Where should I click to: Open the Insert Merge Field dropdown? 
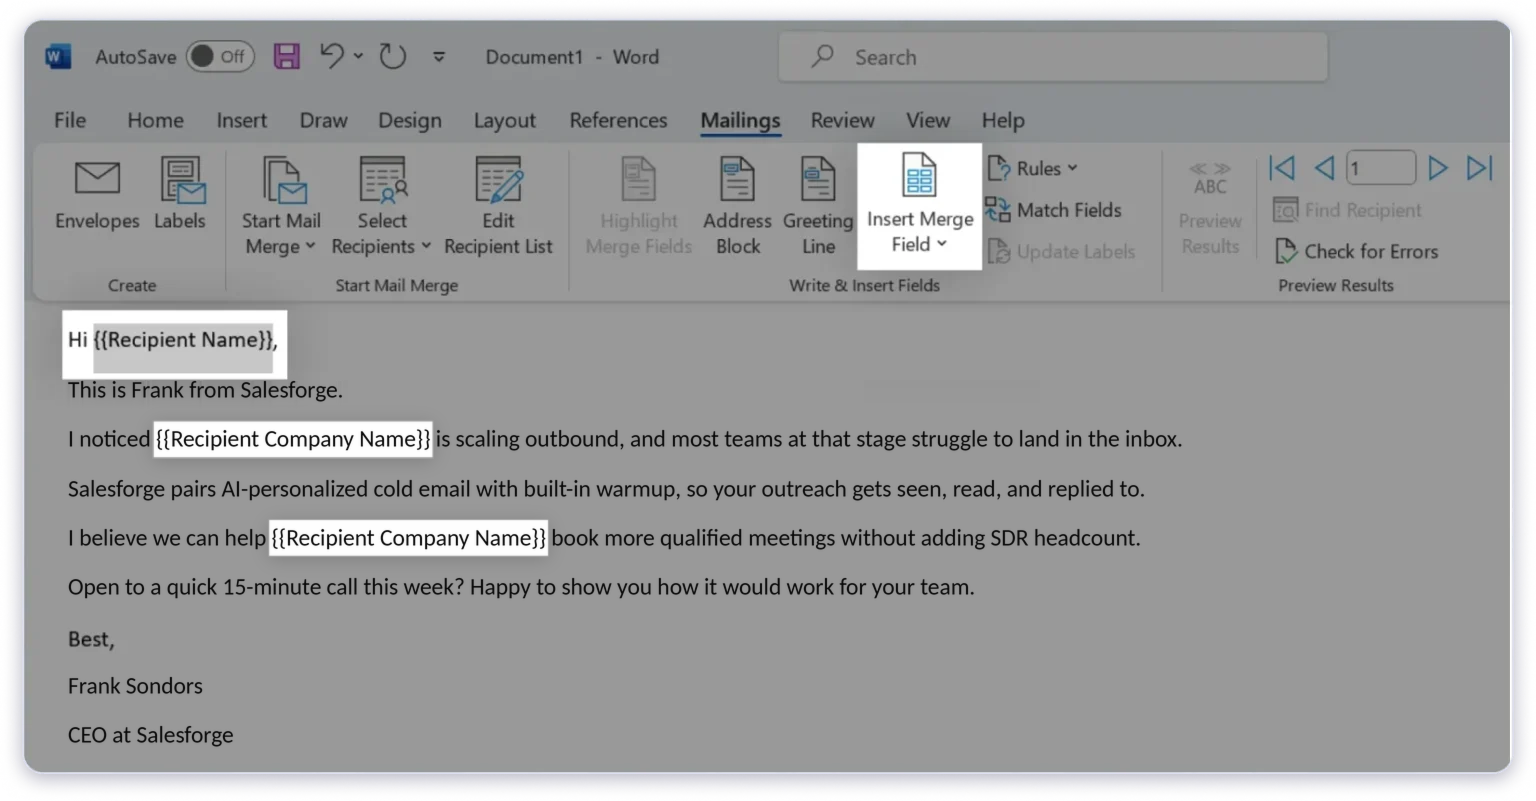point(920,207)
